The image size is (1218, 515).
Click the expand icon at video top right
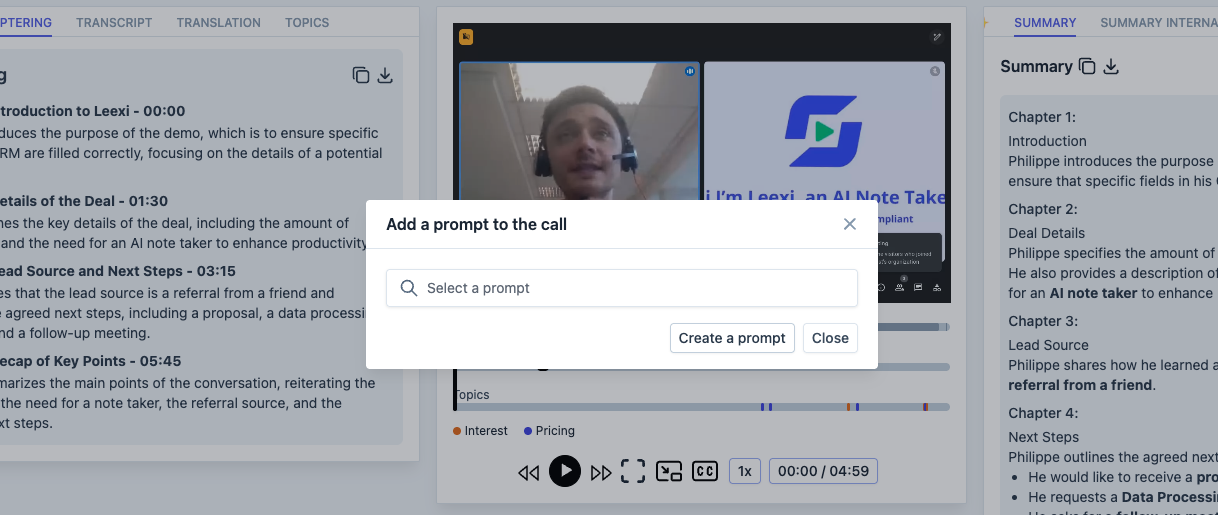(937, 37)
